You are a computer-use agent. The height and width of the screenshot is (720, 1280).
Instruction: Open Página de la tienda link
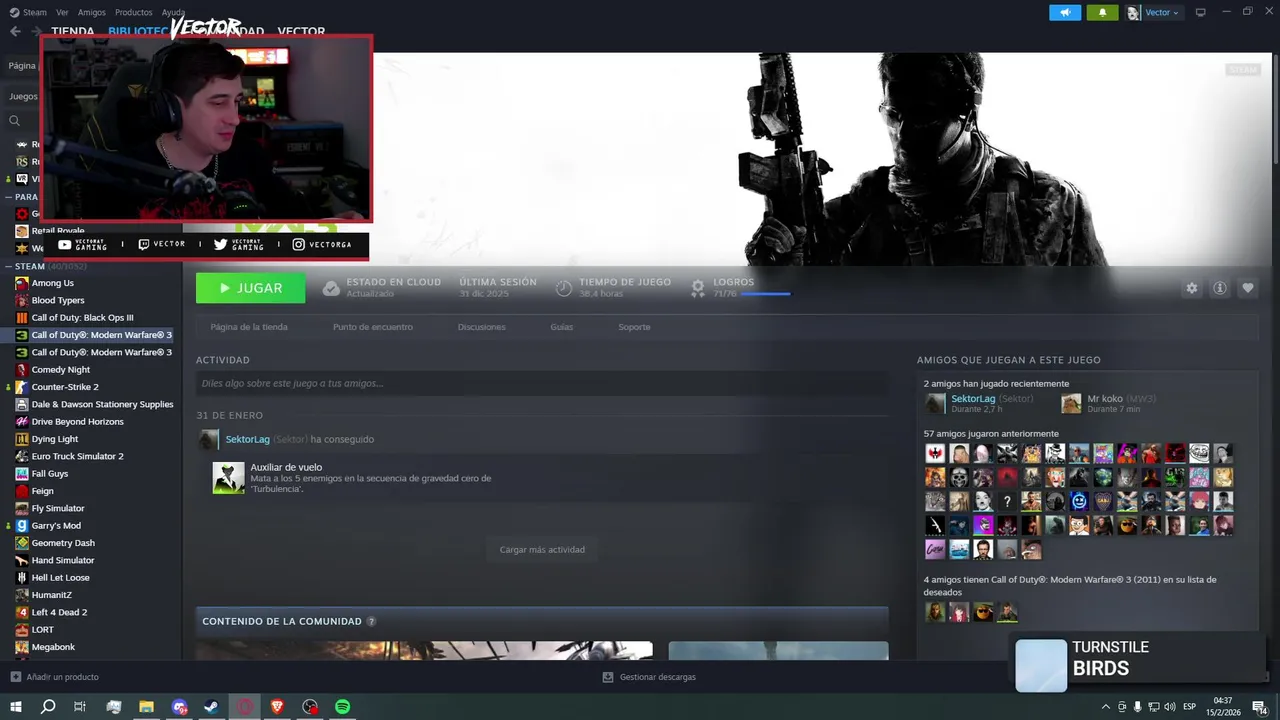tap(249, 327)
